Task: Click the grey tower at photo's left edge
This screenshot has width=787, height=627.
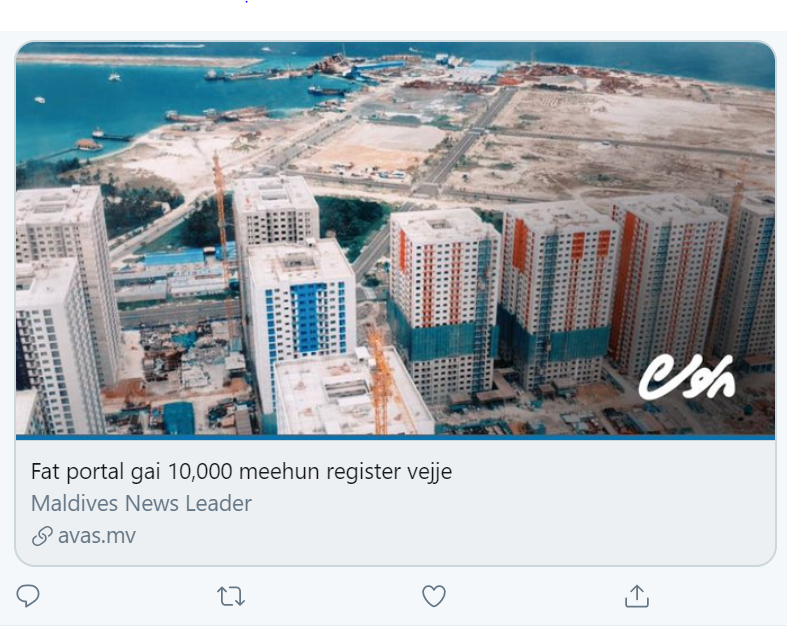Action: [55, 346]
